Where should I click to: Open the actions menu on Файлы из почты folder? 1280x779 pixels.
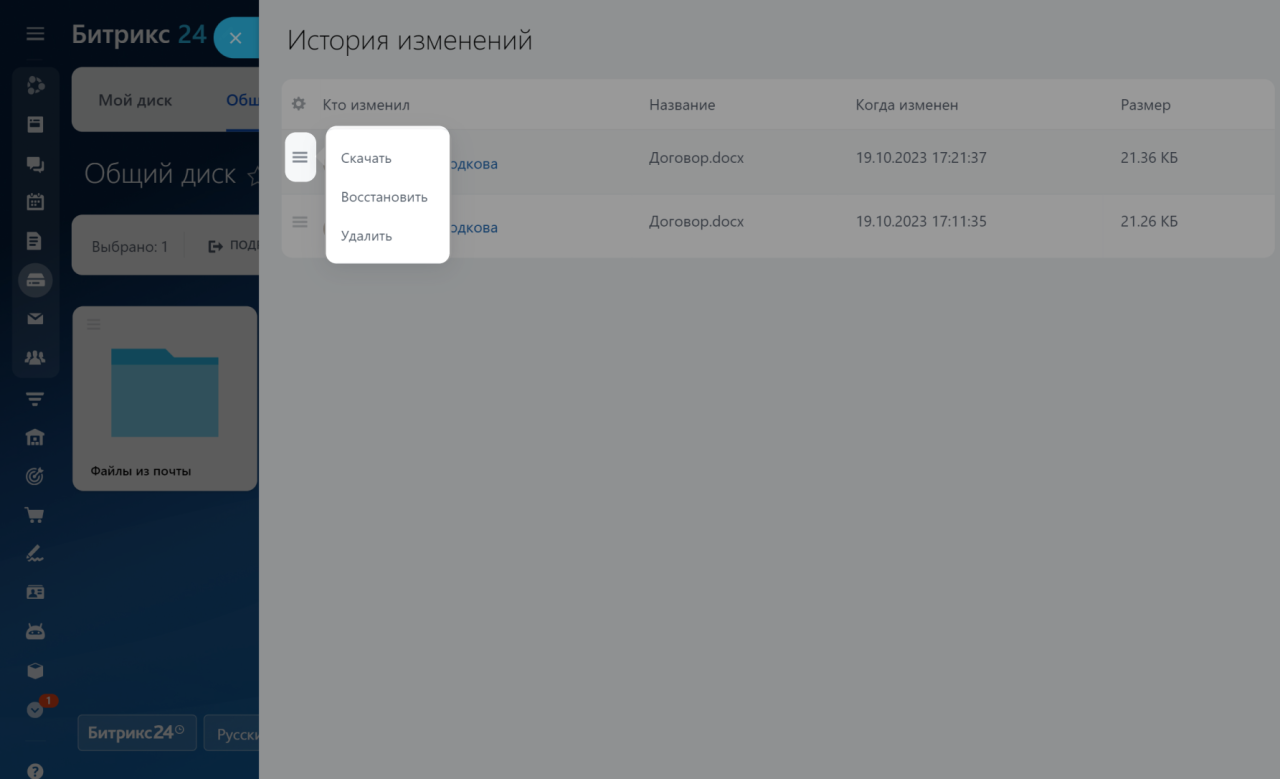pos(93,323)
